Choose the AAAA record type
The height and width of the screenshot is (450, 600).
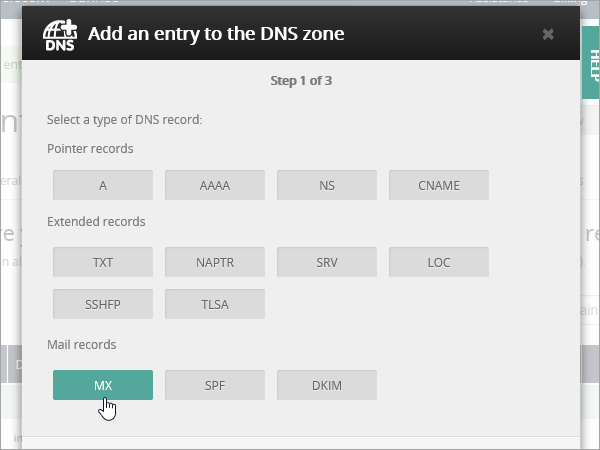click(x=215, y=185)
